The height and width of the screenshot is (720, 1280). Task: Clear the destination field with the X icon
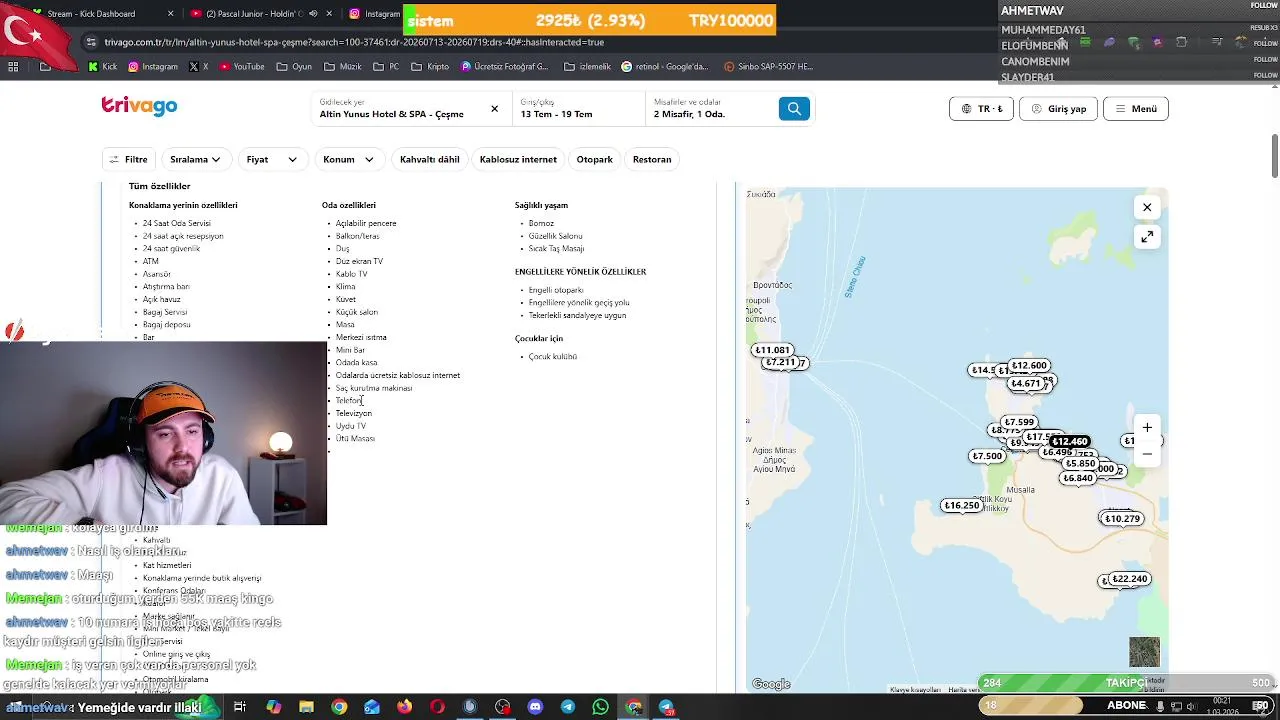(494, 109)
